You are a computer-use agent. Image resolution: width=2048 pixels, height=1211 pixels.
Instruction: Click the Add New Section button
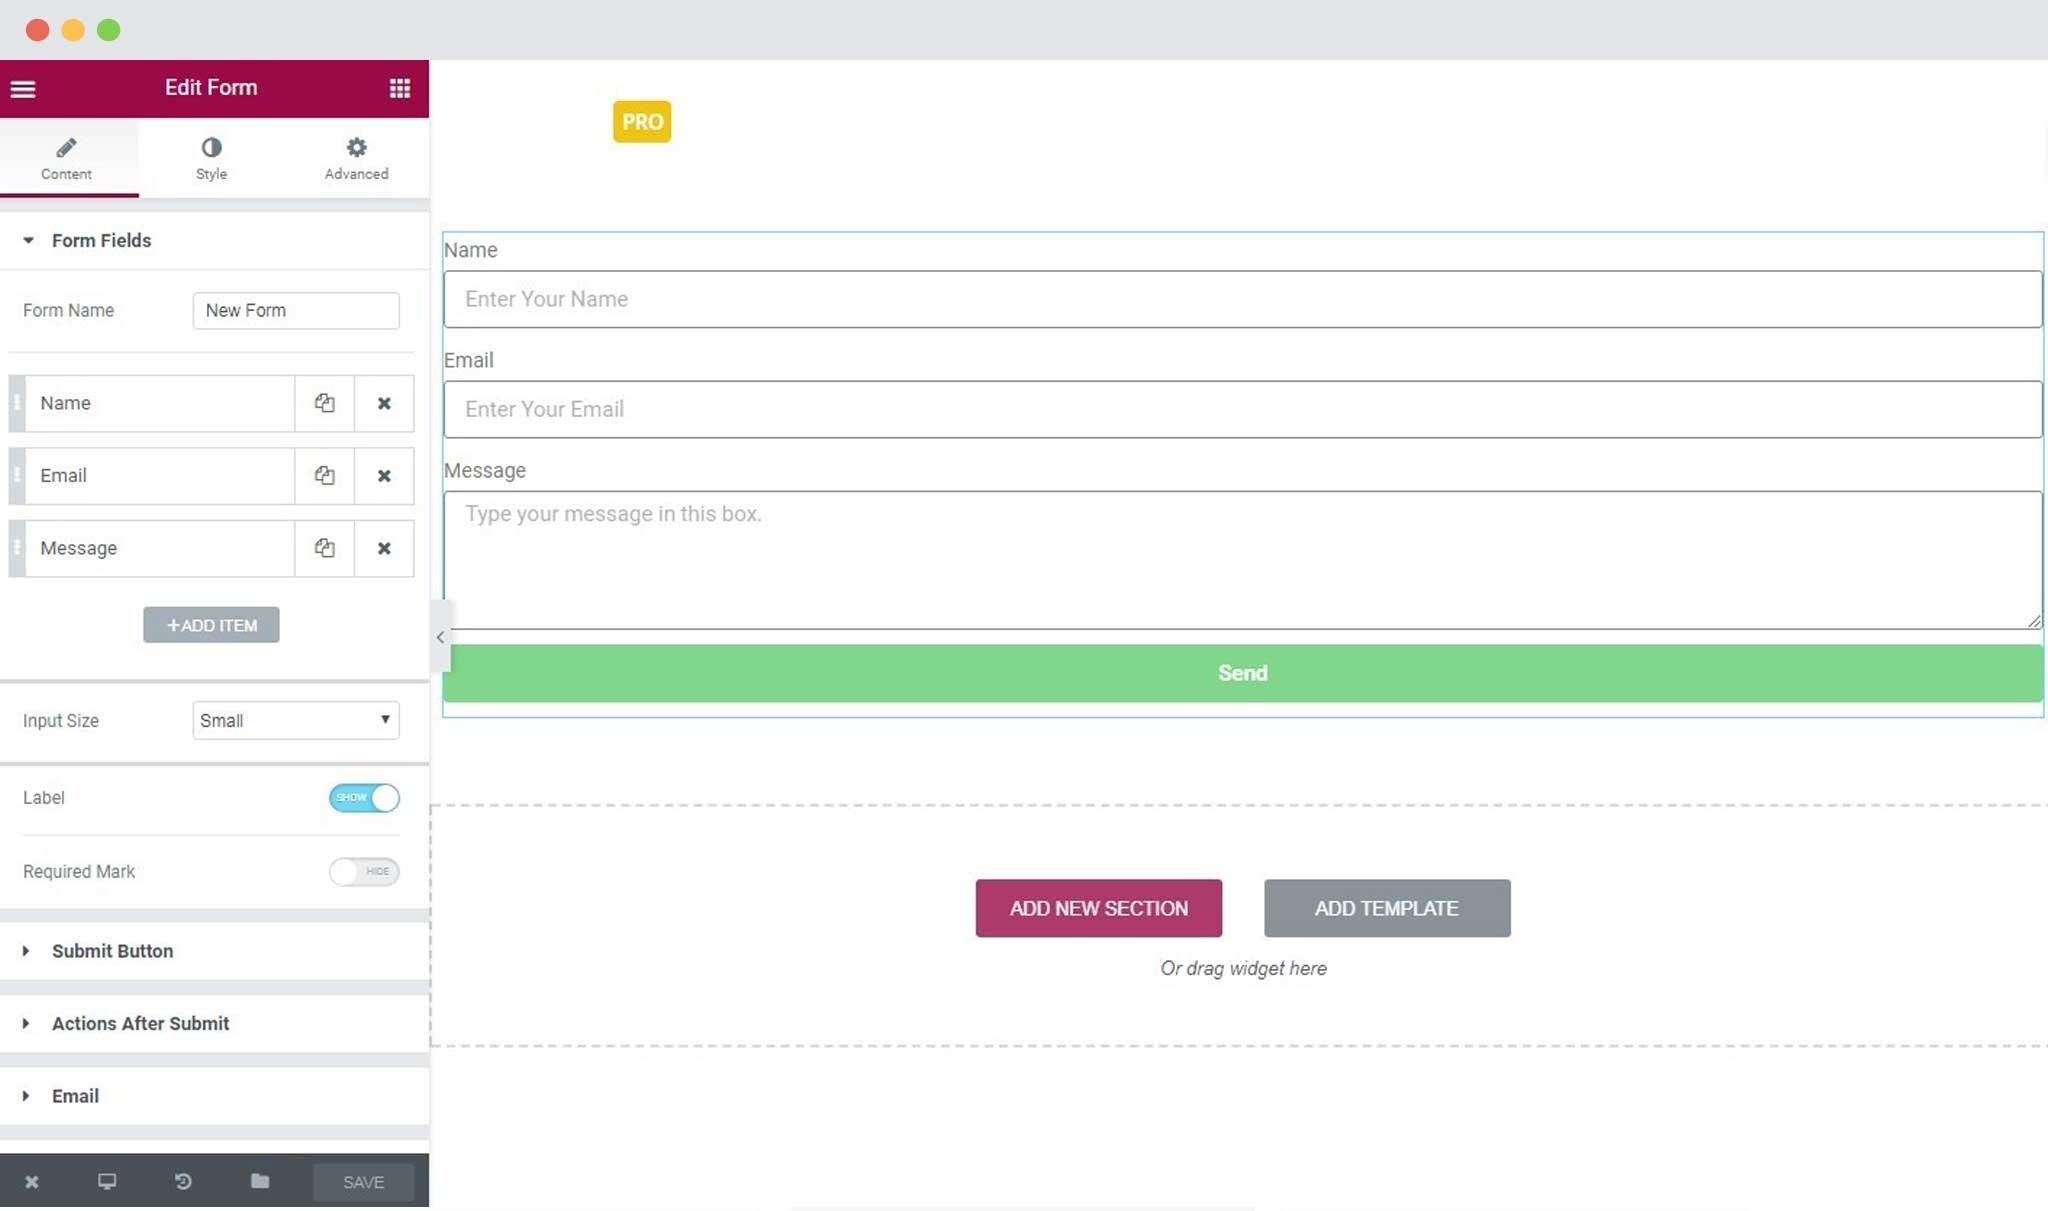[1098, 908]
